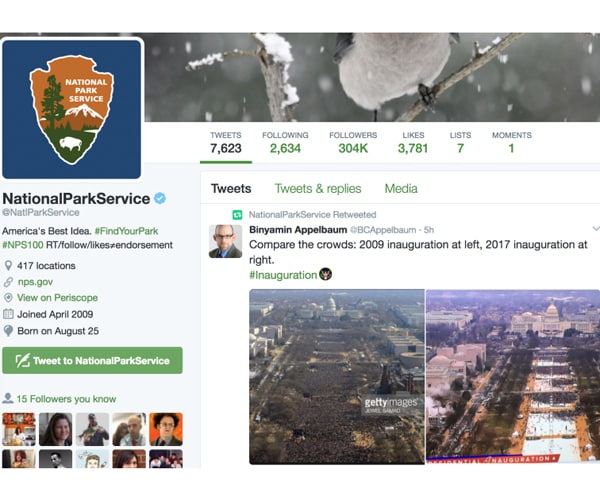
Task: Click the National Park Service arrowhead logo
Action: [x=72, y=109]
